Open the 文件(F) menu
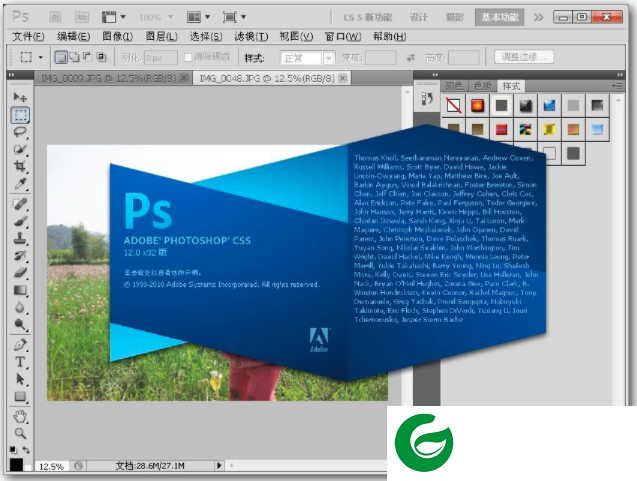Screen dimensions: 637x481 (28, 37)
